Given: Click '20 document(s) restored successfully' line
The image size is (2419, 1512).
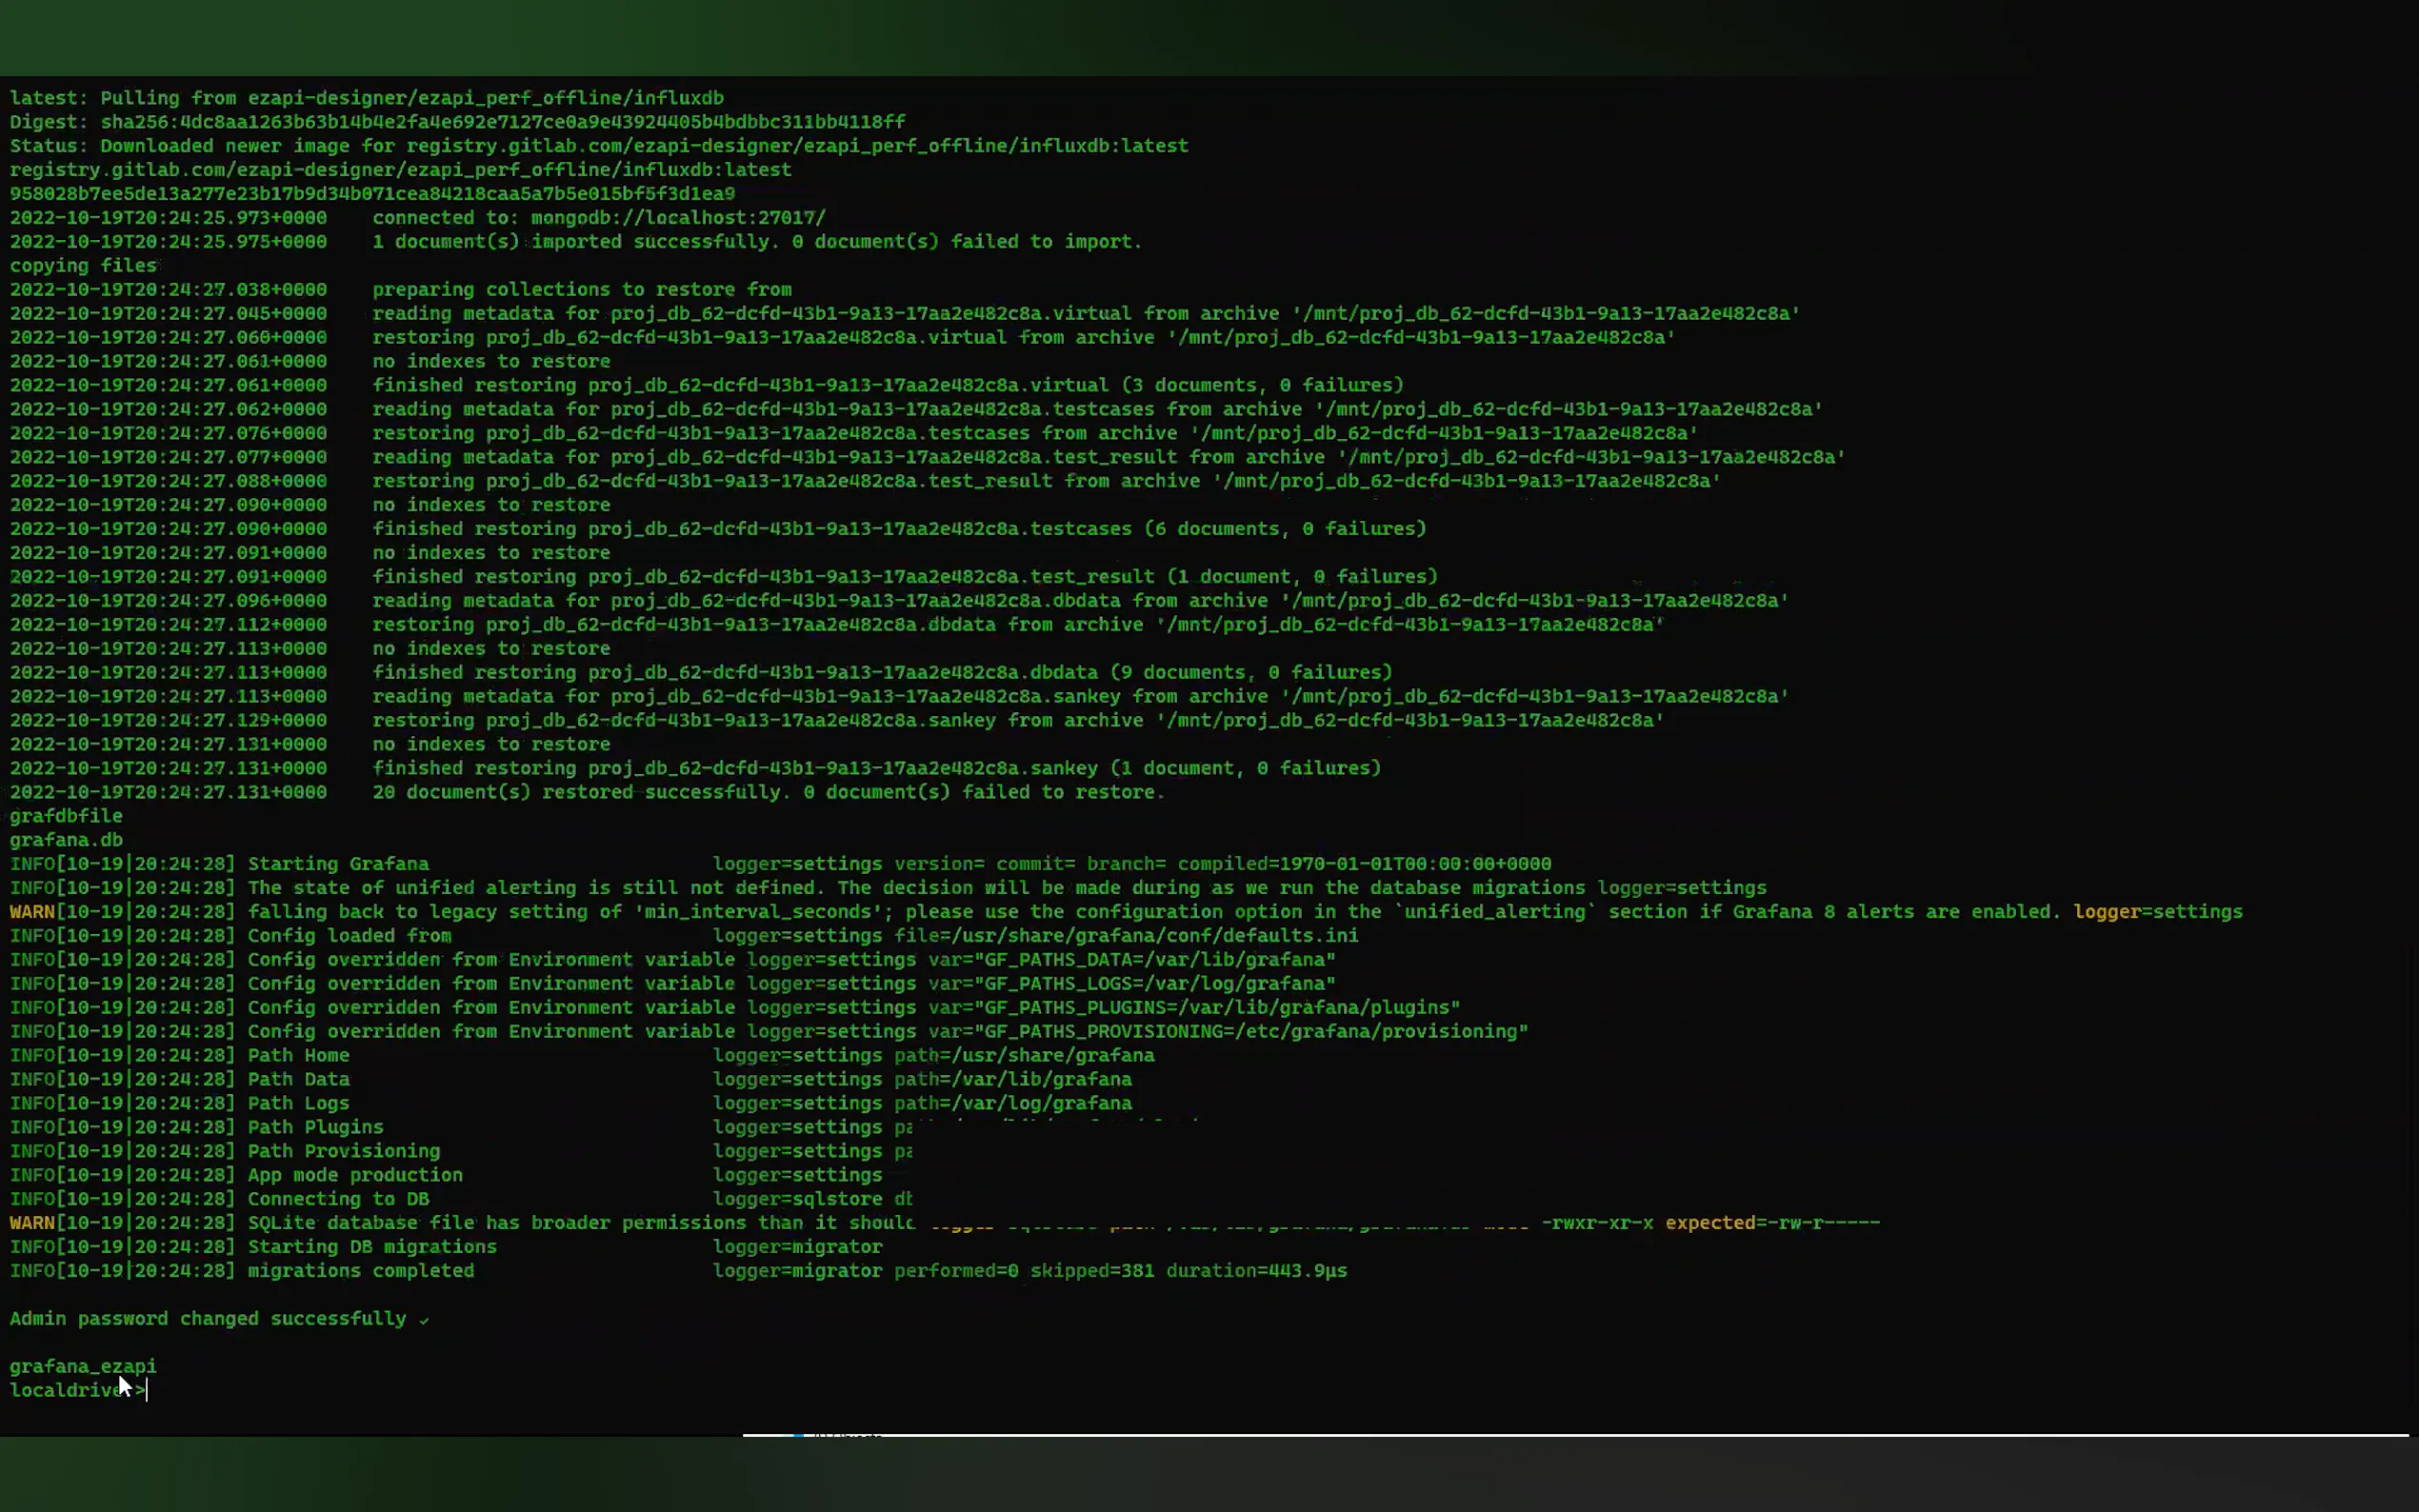Looking at the screenshot, I should coord(768,791).
